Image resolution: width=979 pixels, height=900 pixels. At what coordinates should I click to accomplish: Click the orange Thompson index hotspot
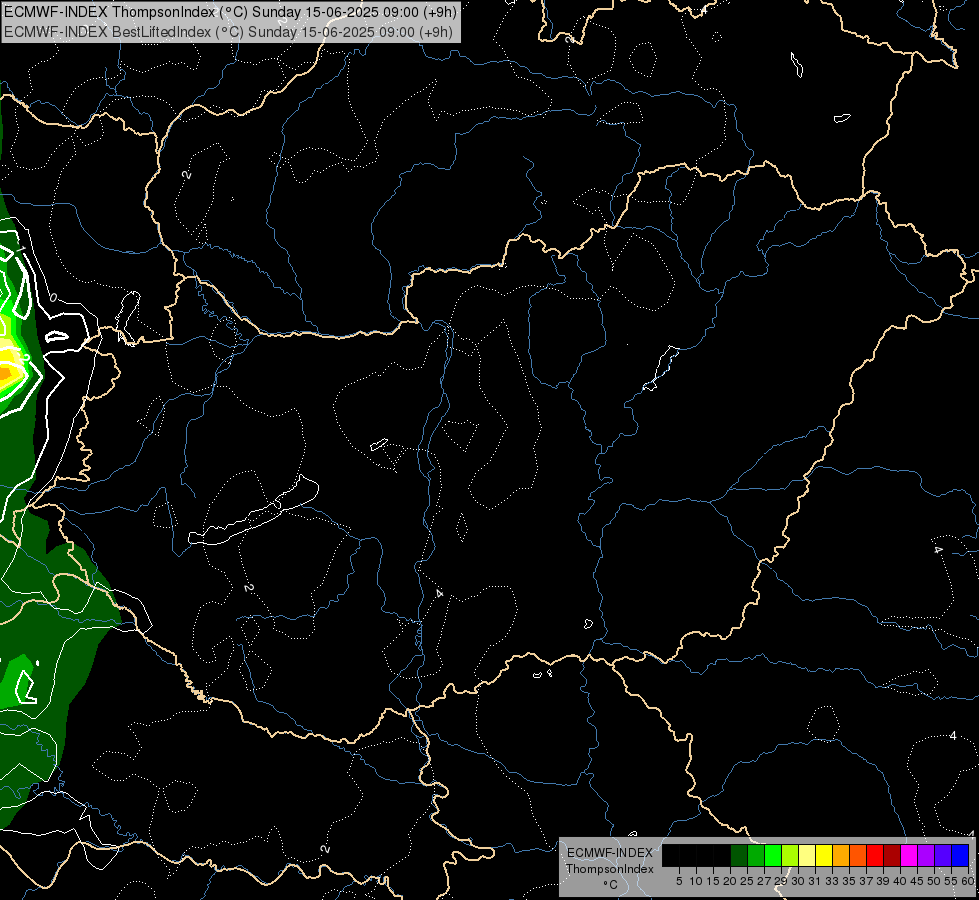coord(5,373)
